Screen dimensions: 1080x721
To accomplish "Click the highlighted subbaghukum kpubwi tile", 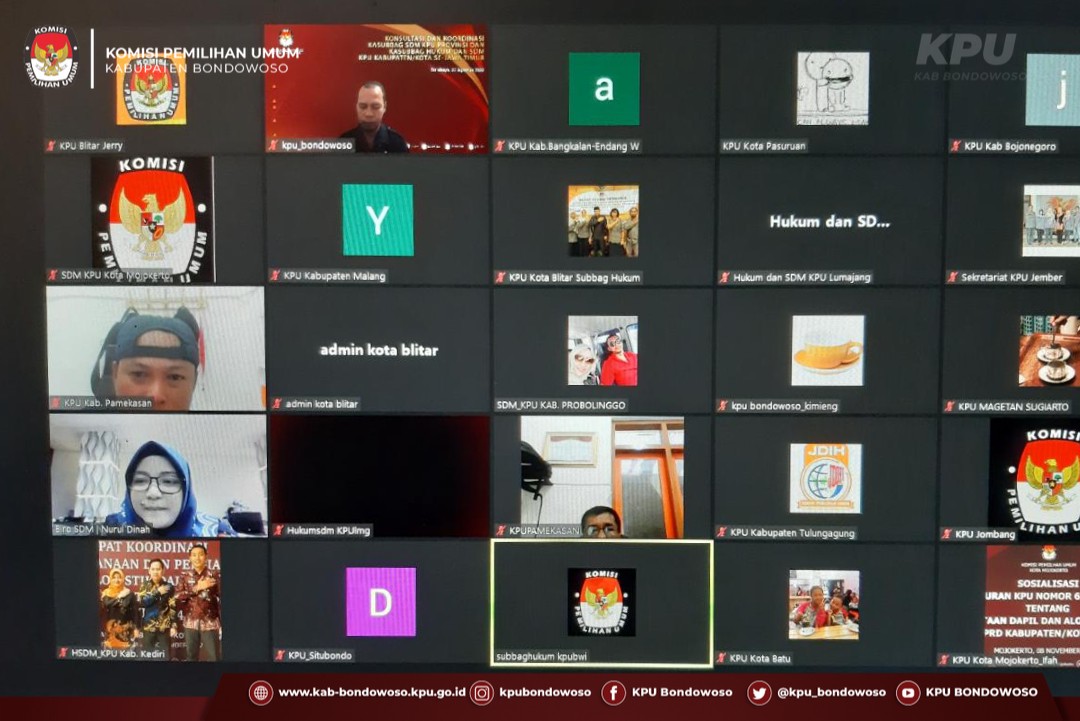I will (x=601, y=602).
